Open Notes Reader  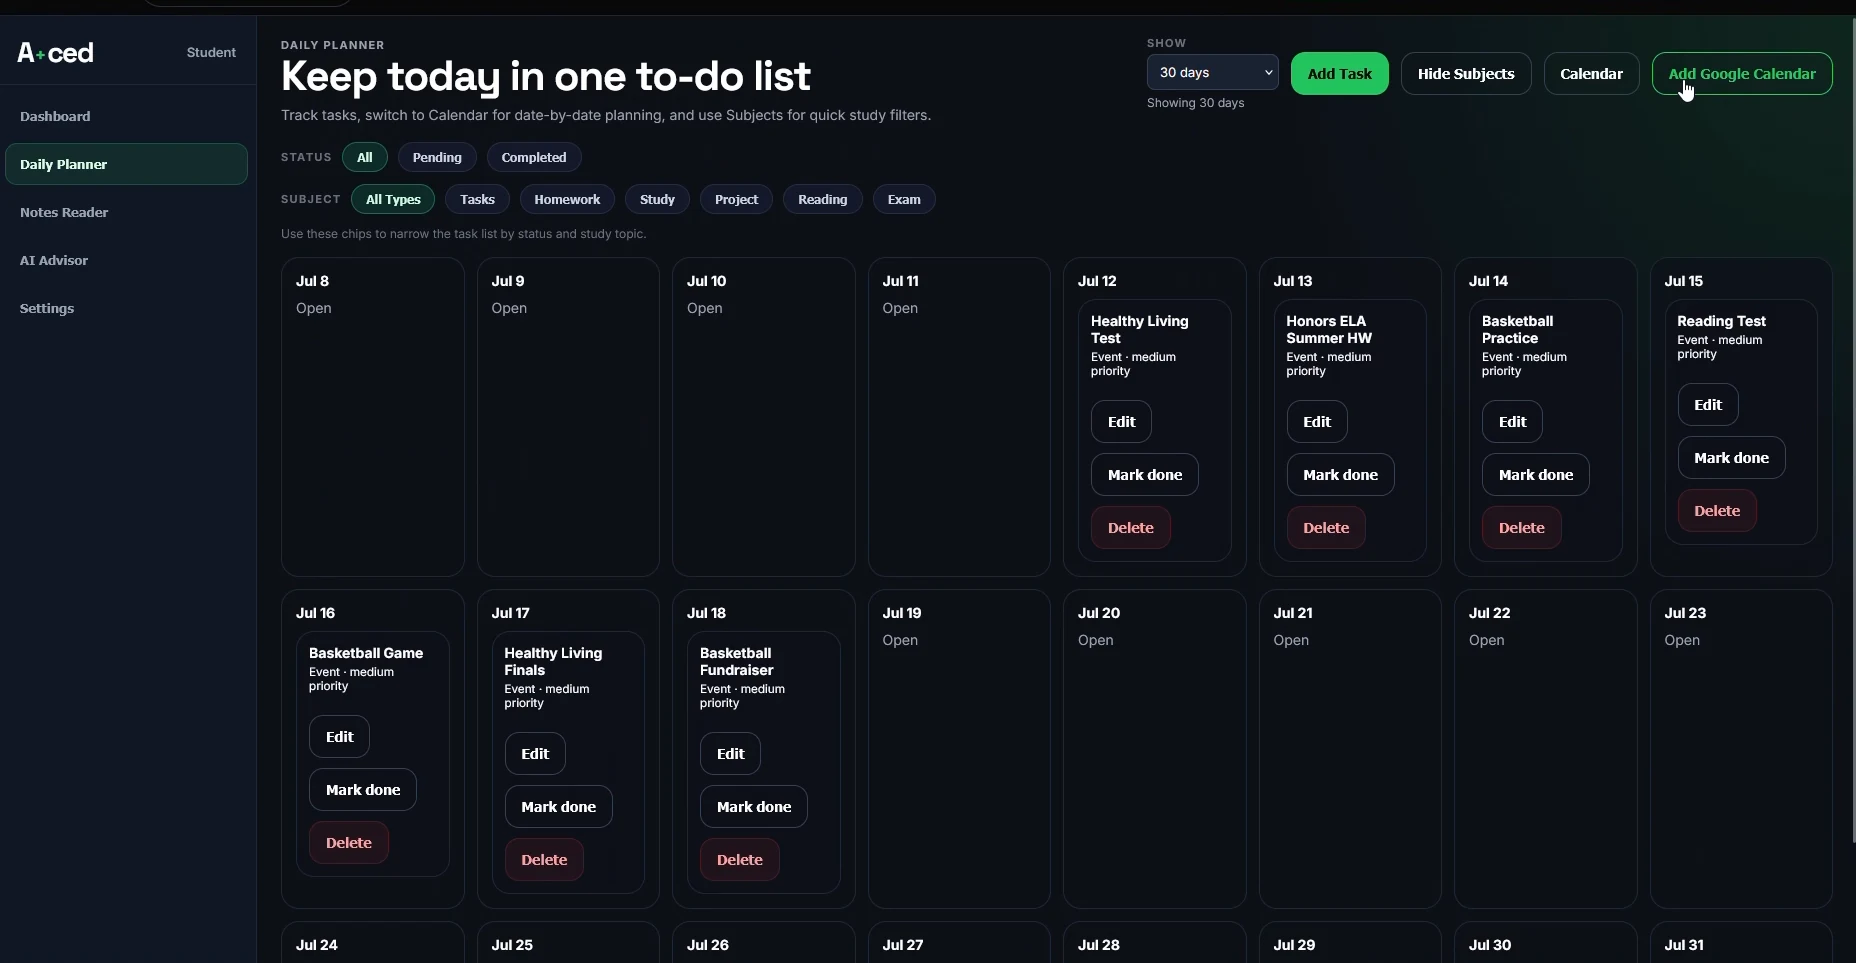[64, 212]
